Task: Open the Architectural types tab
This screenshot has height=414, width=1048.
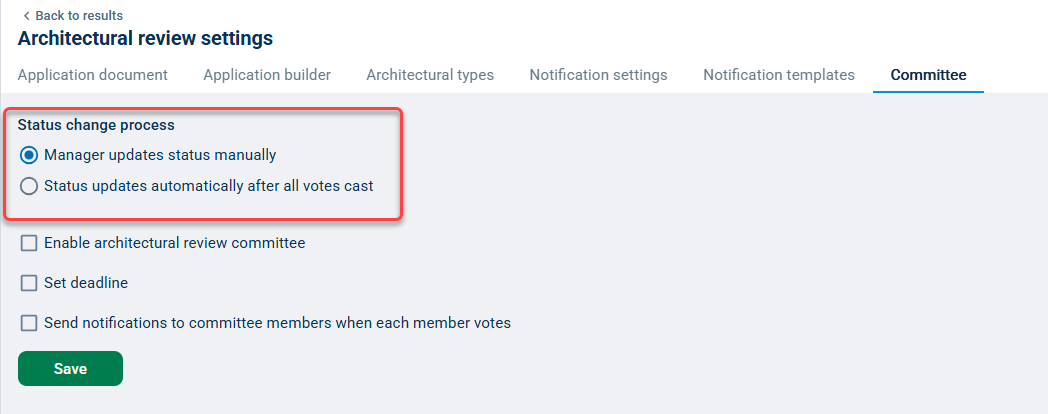Action: (430, 75)
